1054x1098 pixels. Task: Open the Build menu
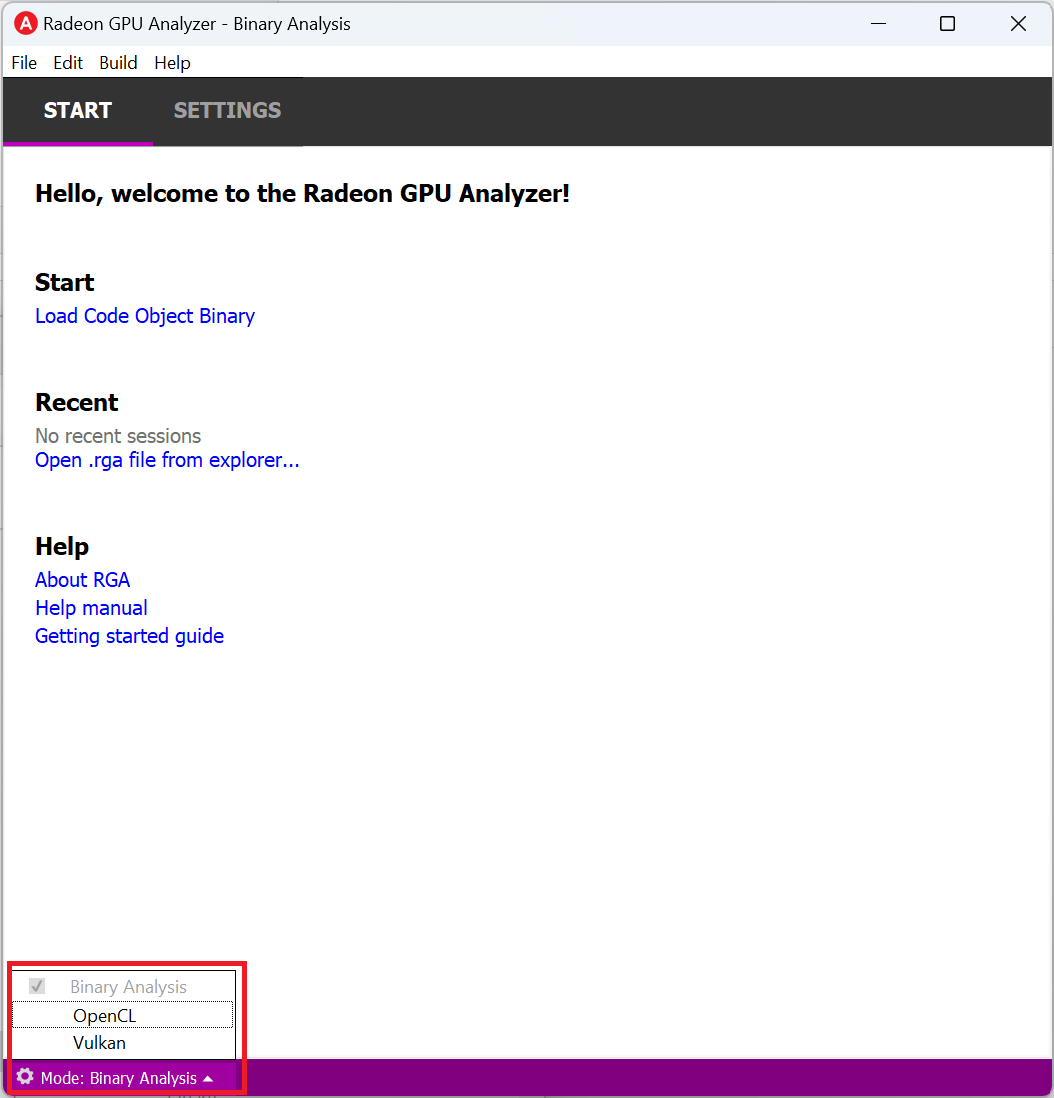tap(118, 63)
